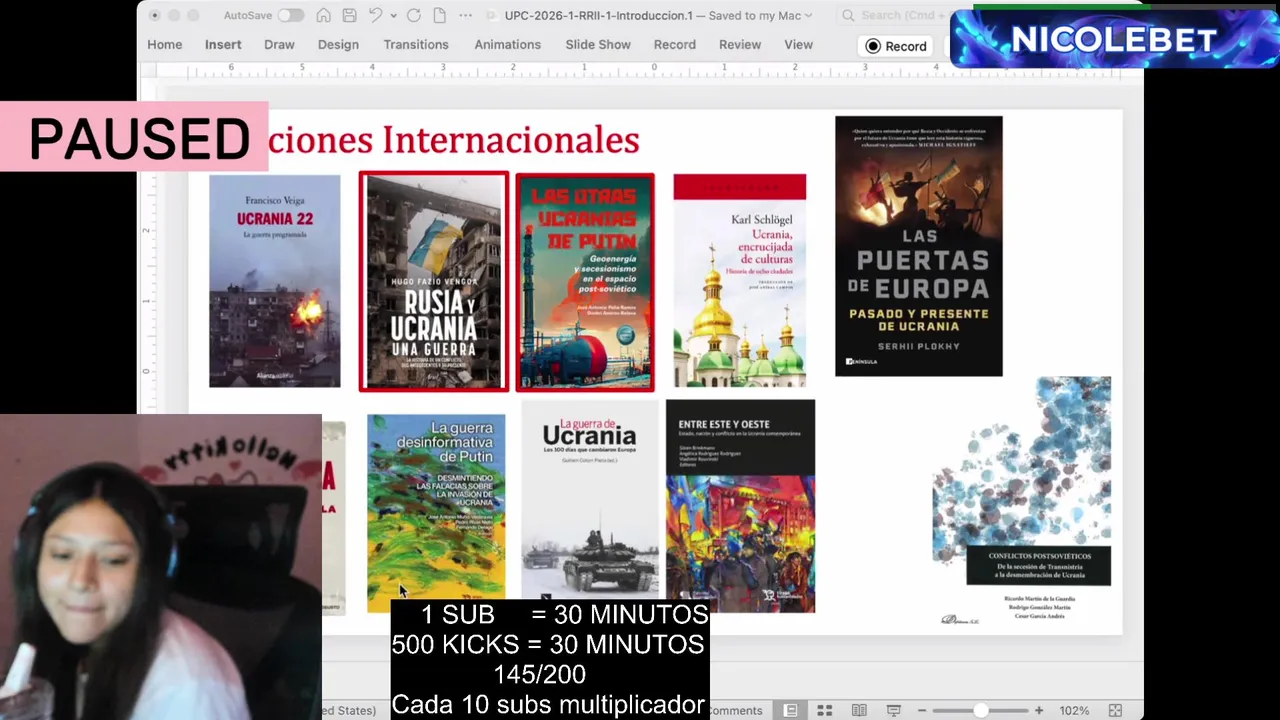This screenshot has width=1280, height=720.
Task: Select the Ucrania 22 book cover image
Action: click(274, 281)
